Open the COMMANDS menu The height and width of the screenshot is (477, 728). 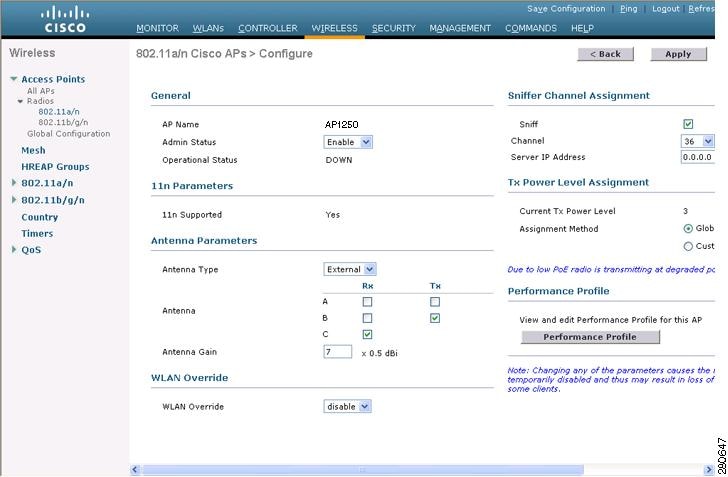[531, 28]
